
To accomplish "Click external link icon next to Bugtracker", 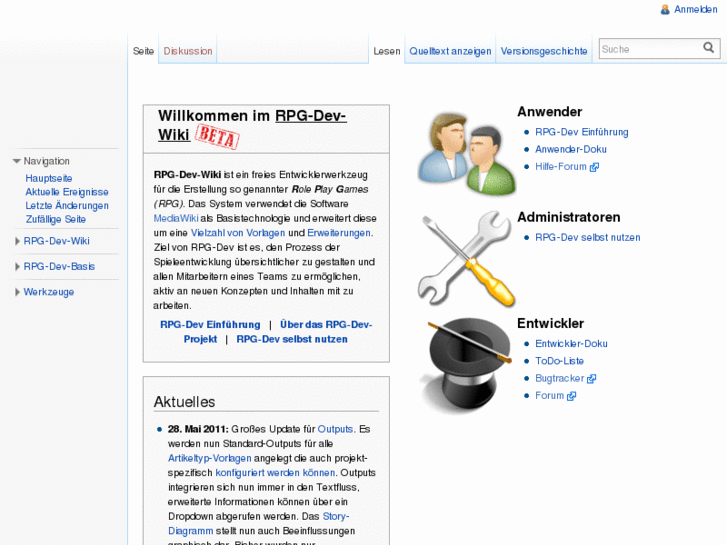I will [x=591, y=379].
